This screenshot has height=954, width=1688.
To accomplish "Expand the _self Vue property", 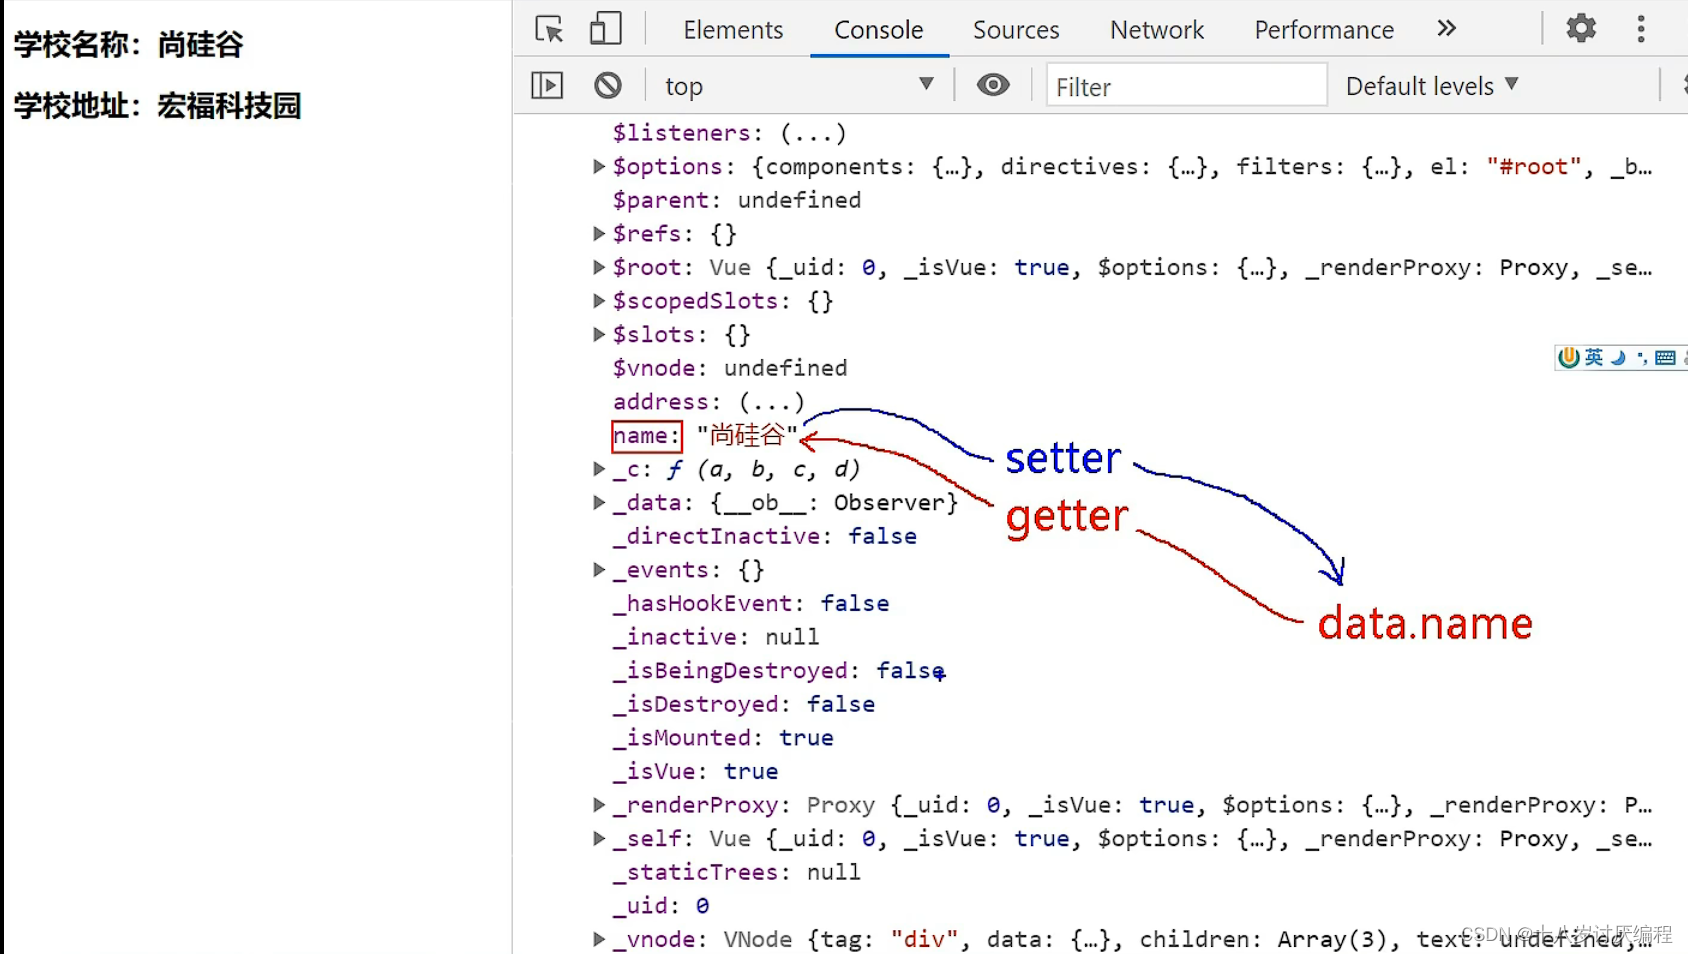I will (598, 838).
